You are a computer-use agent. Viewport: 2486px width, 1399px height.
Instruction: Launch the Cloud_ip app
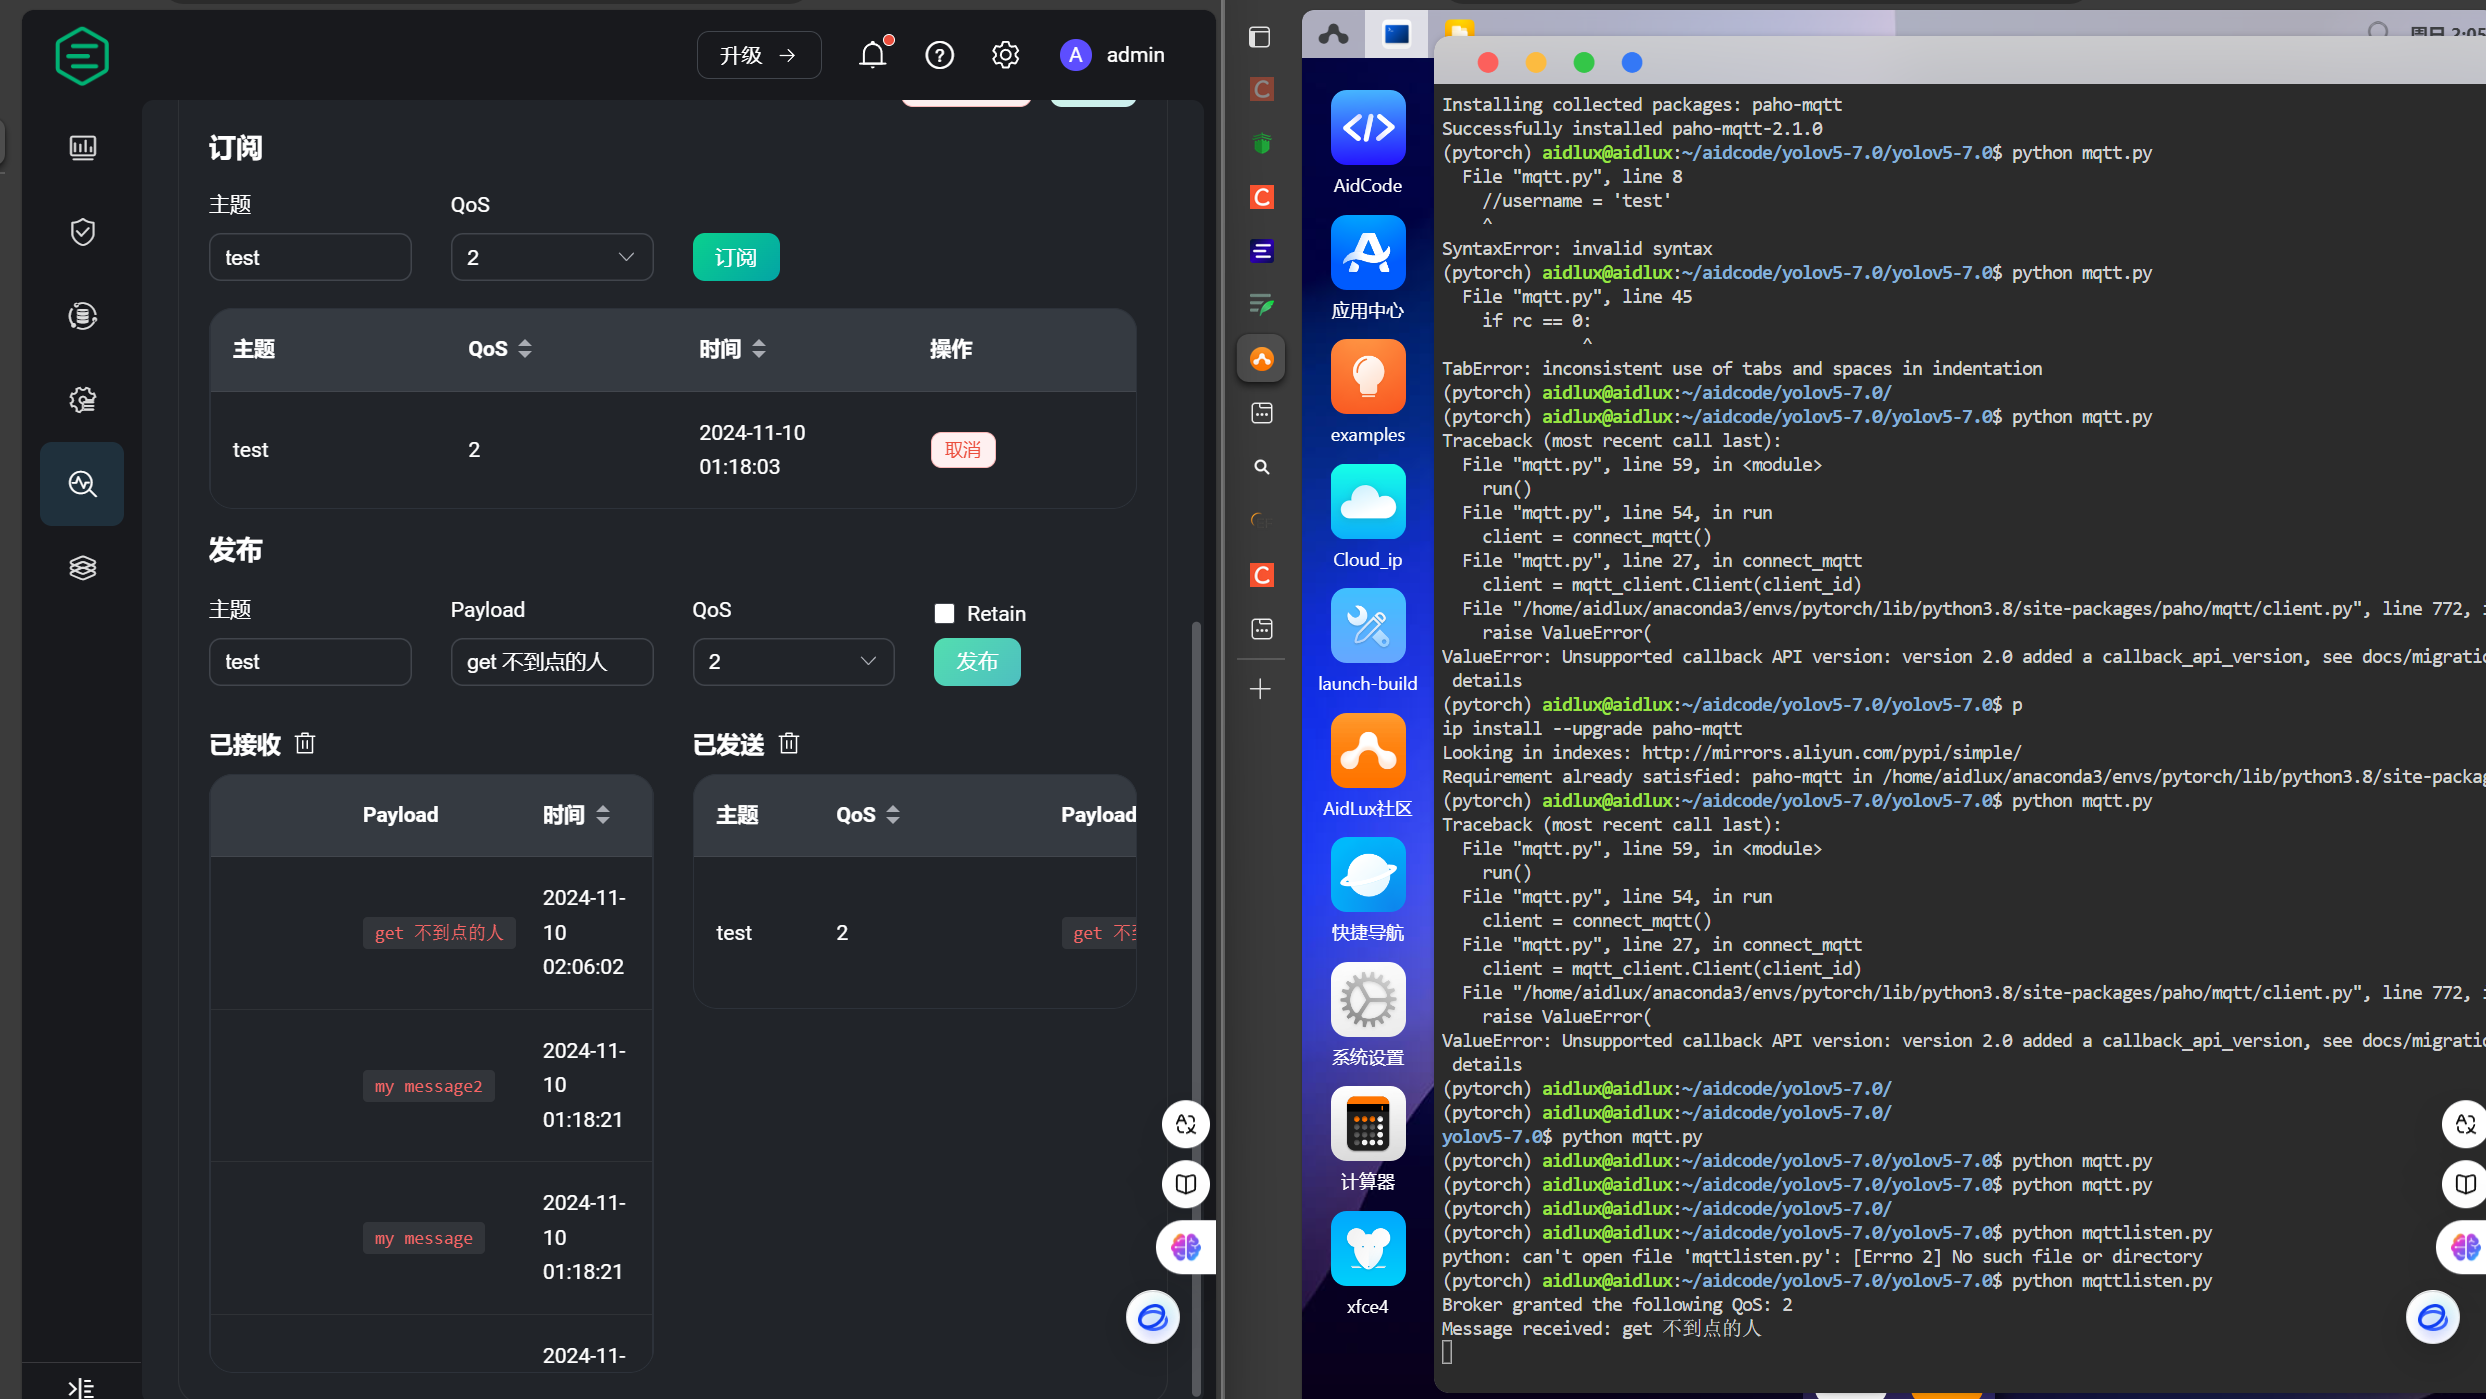pos(1367,502)
